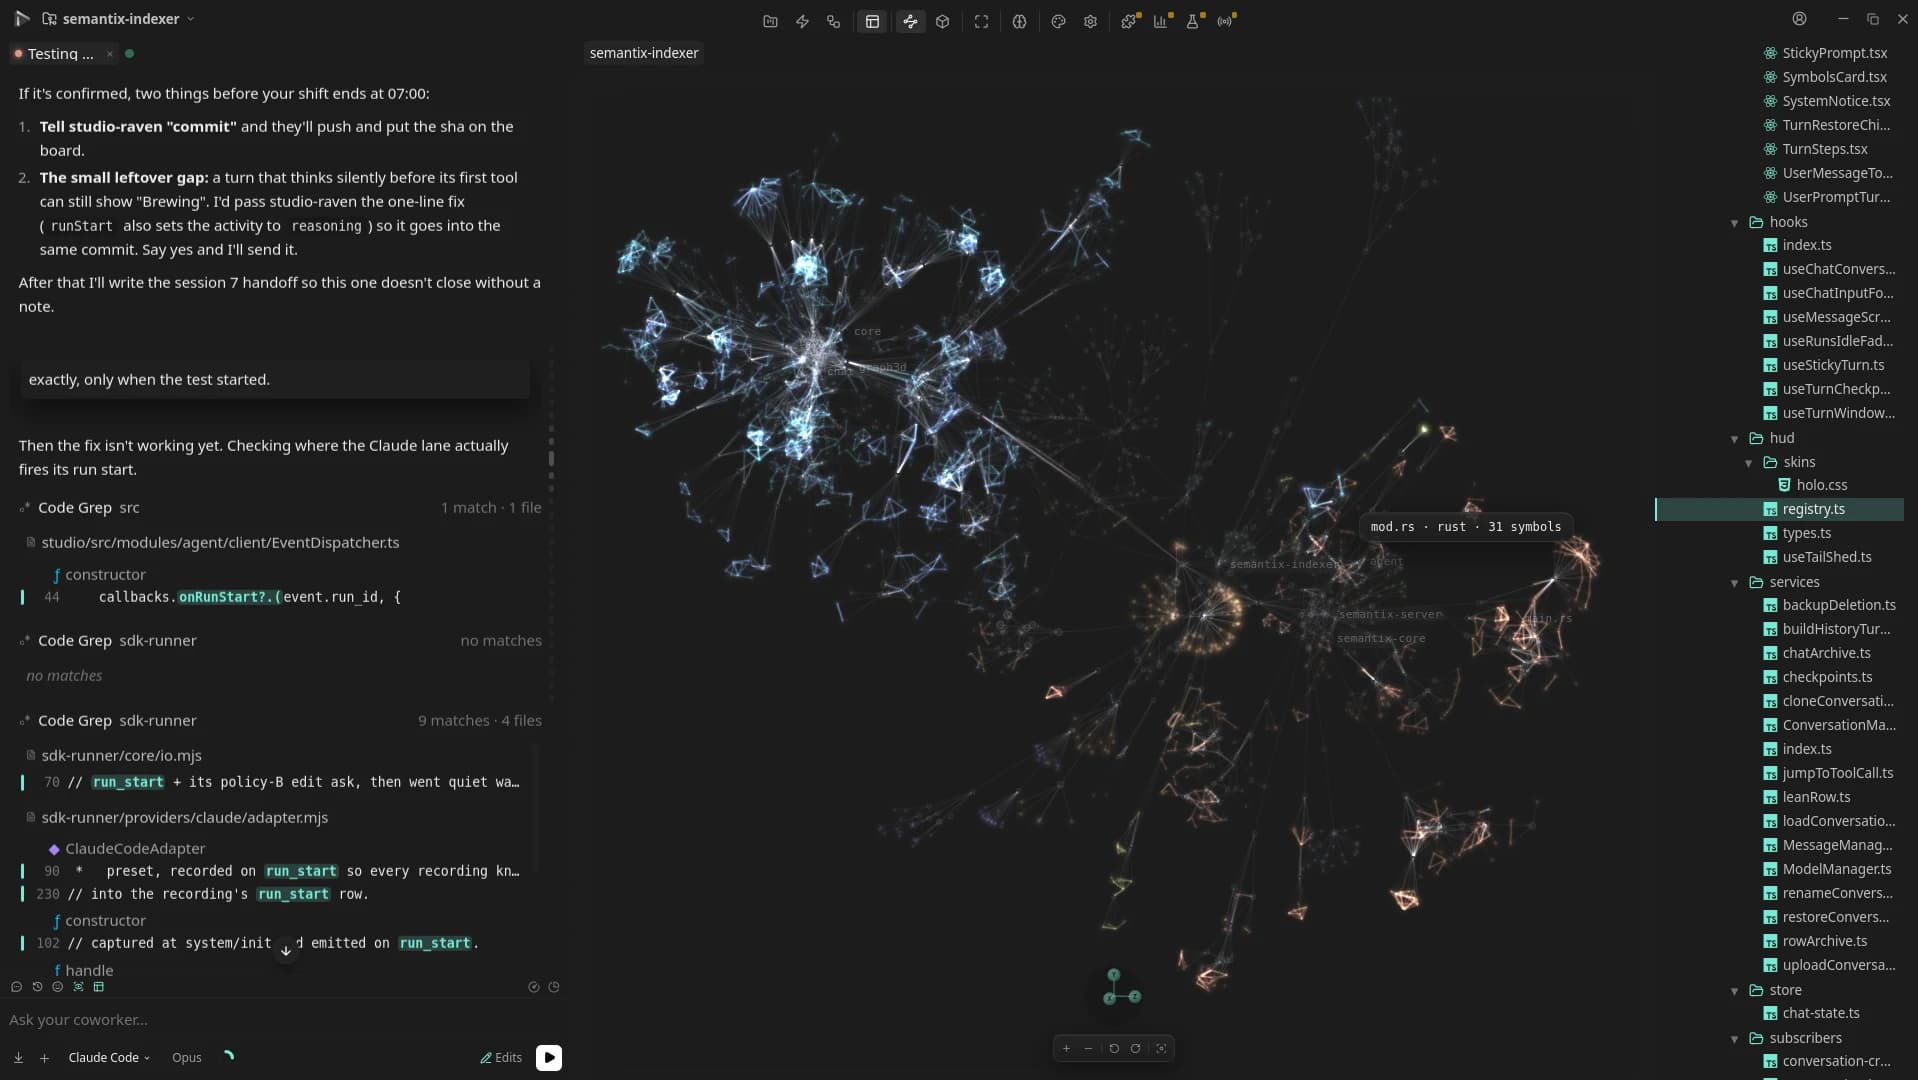
Task: Click the user account icon
Action: click(x=1799, y=19)
